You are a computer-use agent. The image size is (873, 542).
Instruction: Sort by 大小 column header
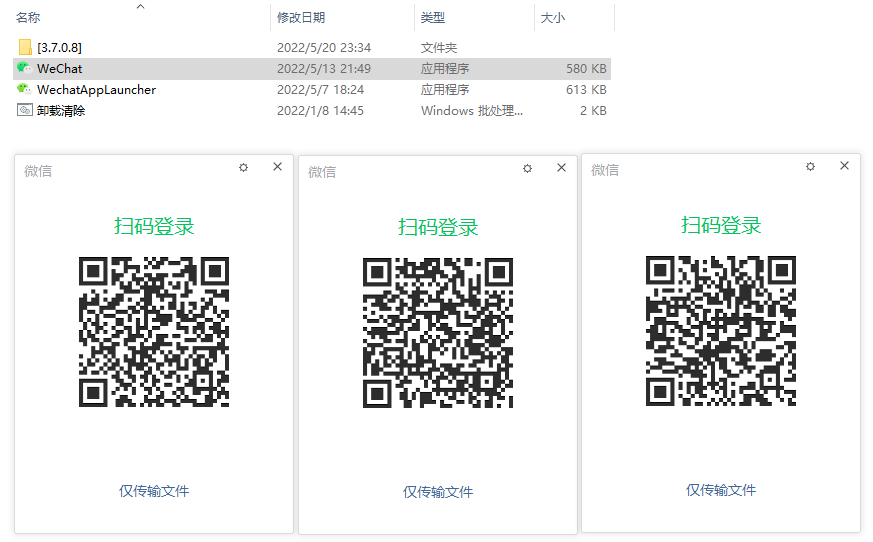click(552, 18)
